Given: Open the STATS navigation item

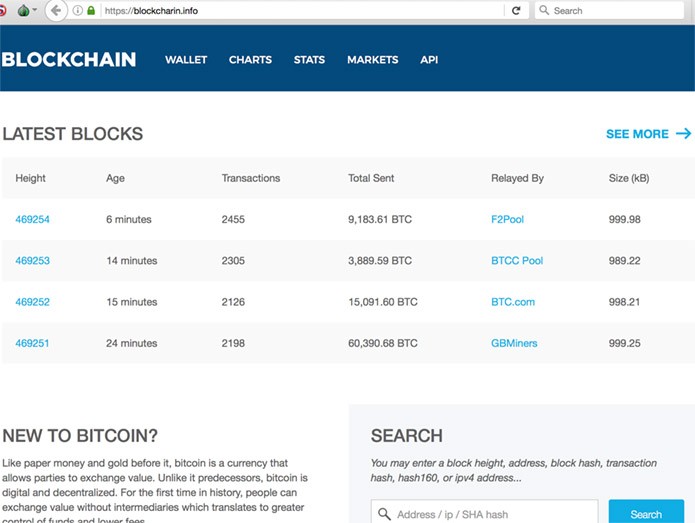Looking at the screenshot, I should 309,60.
